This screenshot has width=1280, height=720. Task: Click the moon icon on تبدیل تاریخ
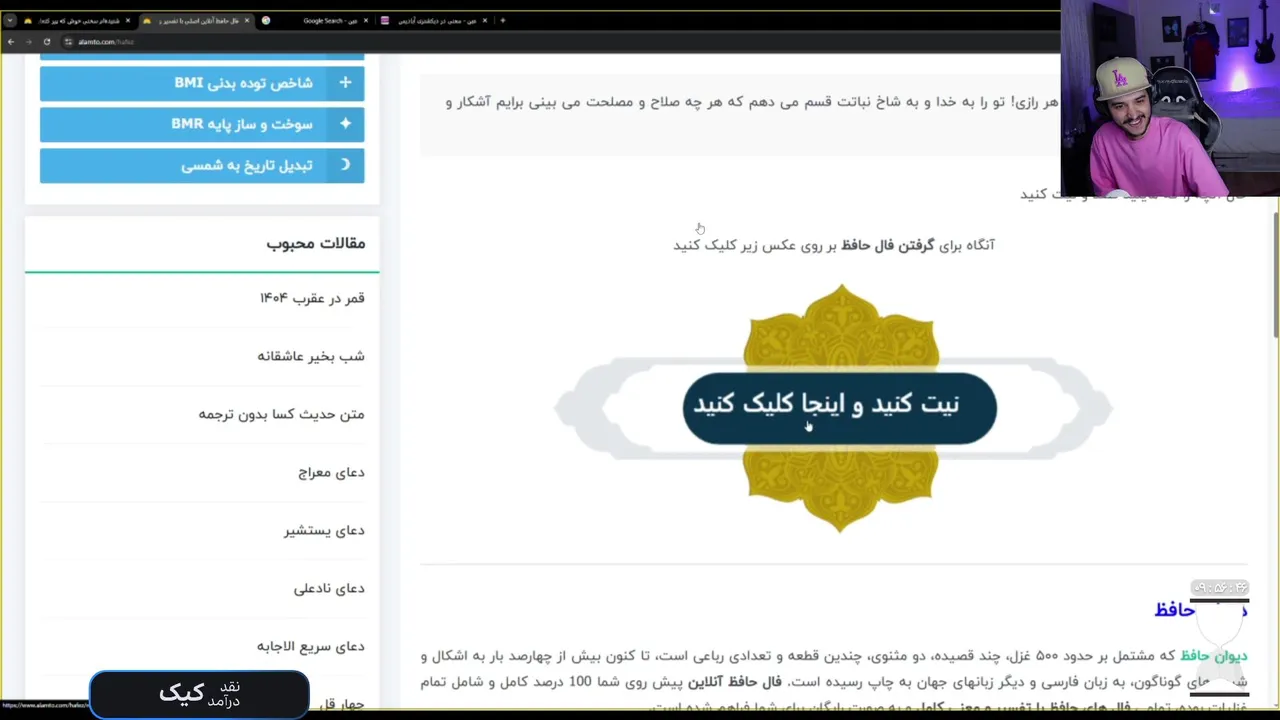[345, 165]
